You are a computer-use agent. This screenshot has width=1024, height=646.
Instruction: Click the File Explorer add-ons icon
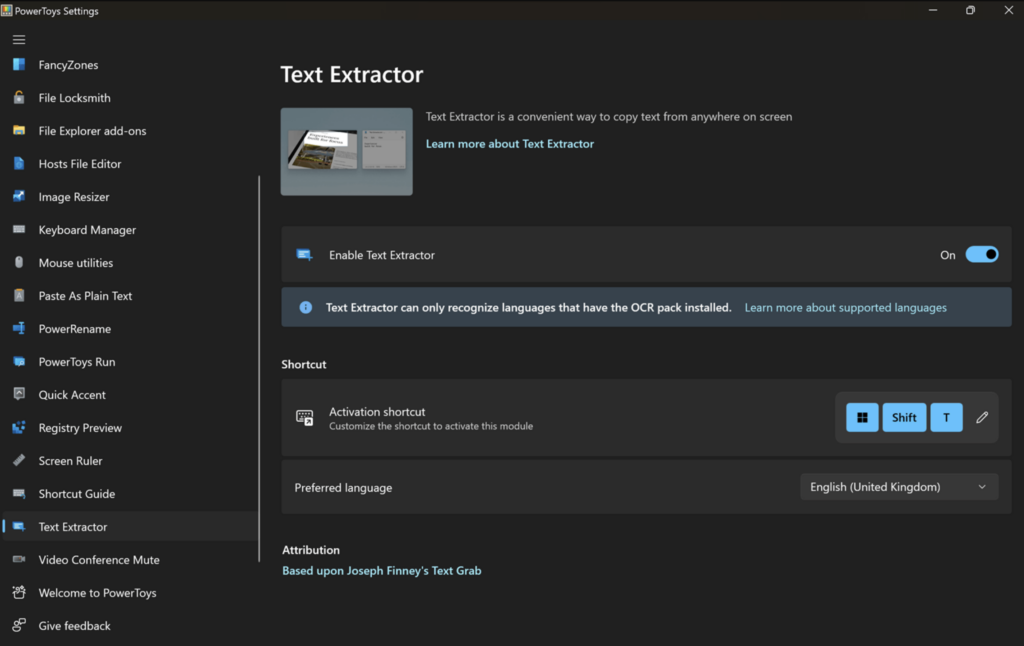(19, 131)
